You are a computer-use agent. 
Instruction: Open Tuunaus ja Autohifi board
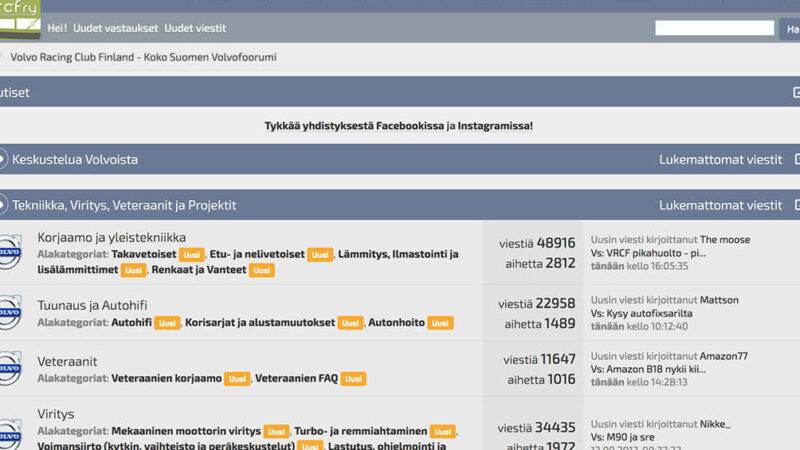click(92, 305)
